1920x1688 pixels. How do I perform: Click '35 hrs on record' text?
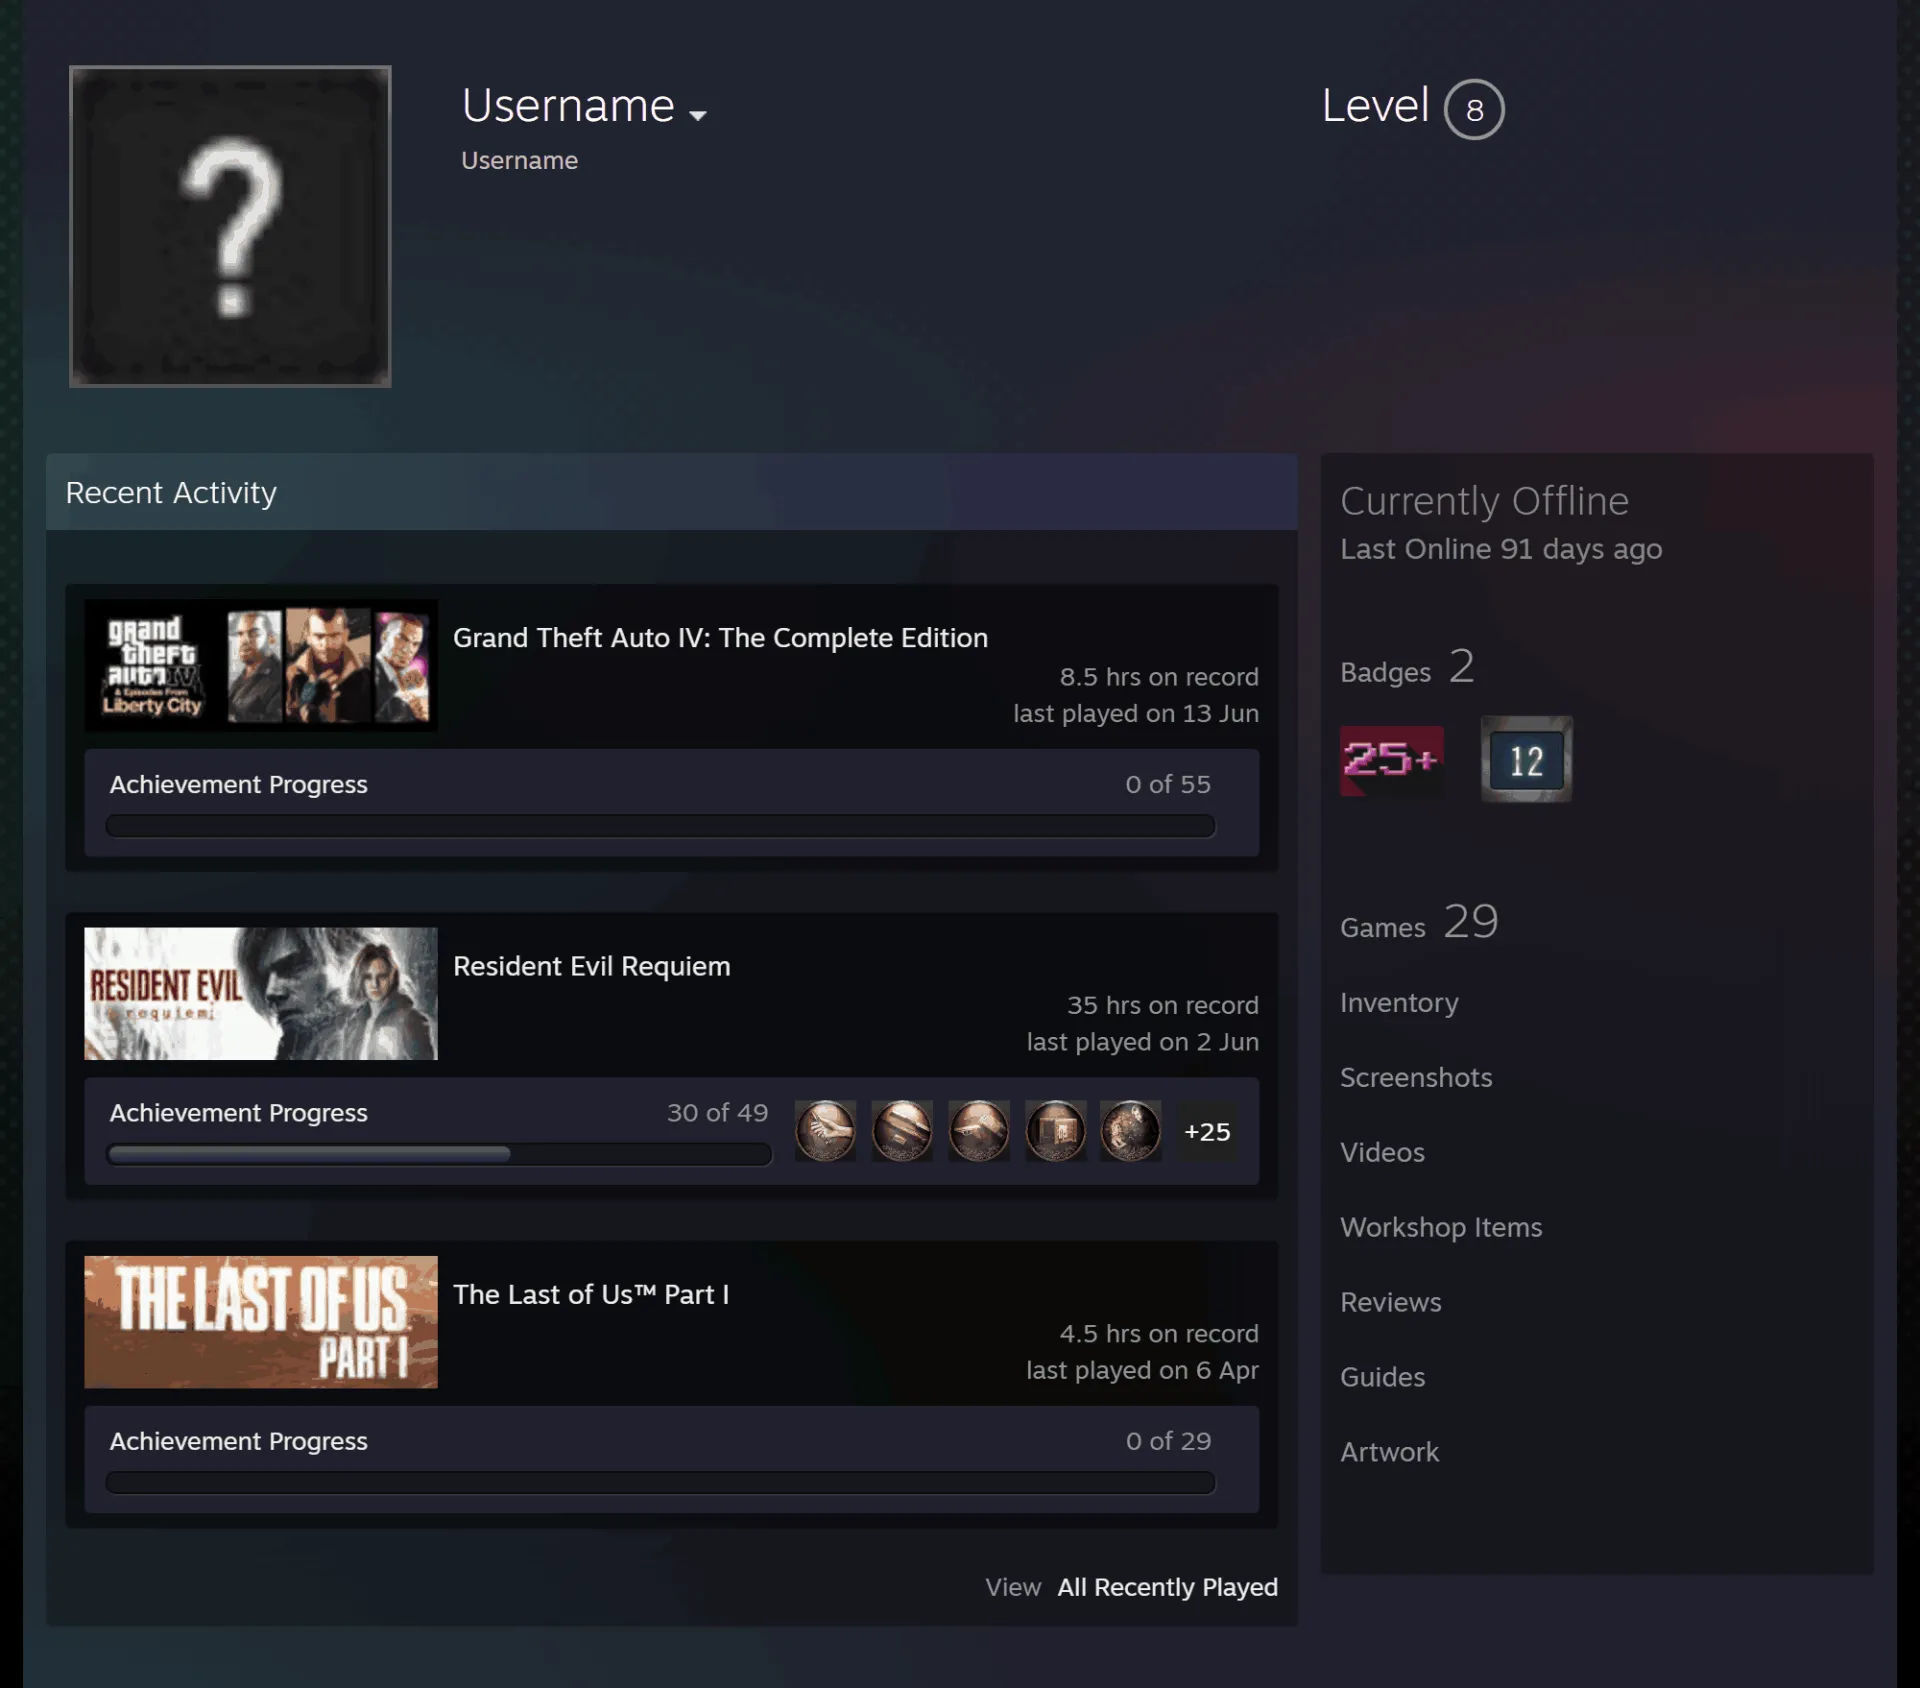(1163, 1005)
